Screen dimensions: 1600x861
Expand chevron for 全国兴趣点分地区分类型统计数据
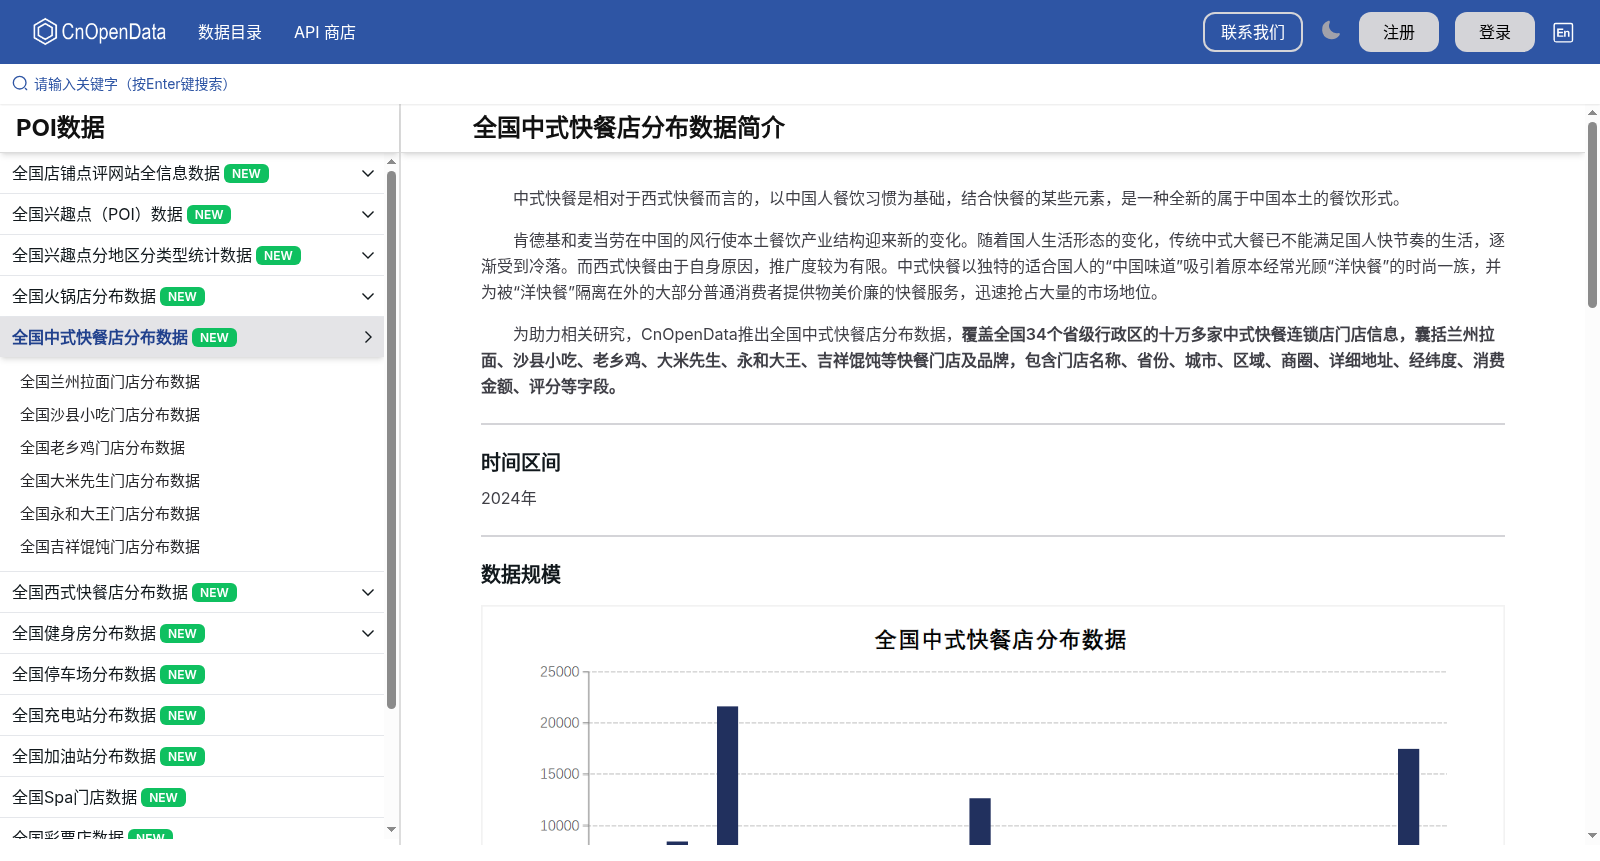tap(368, 256)
